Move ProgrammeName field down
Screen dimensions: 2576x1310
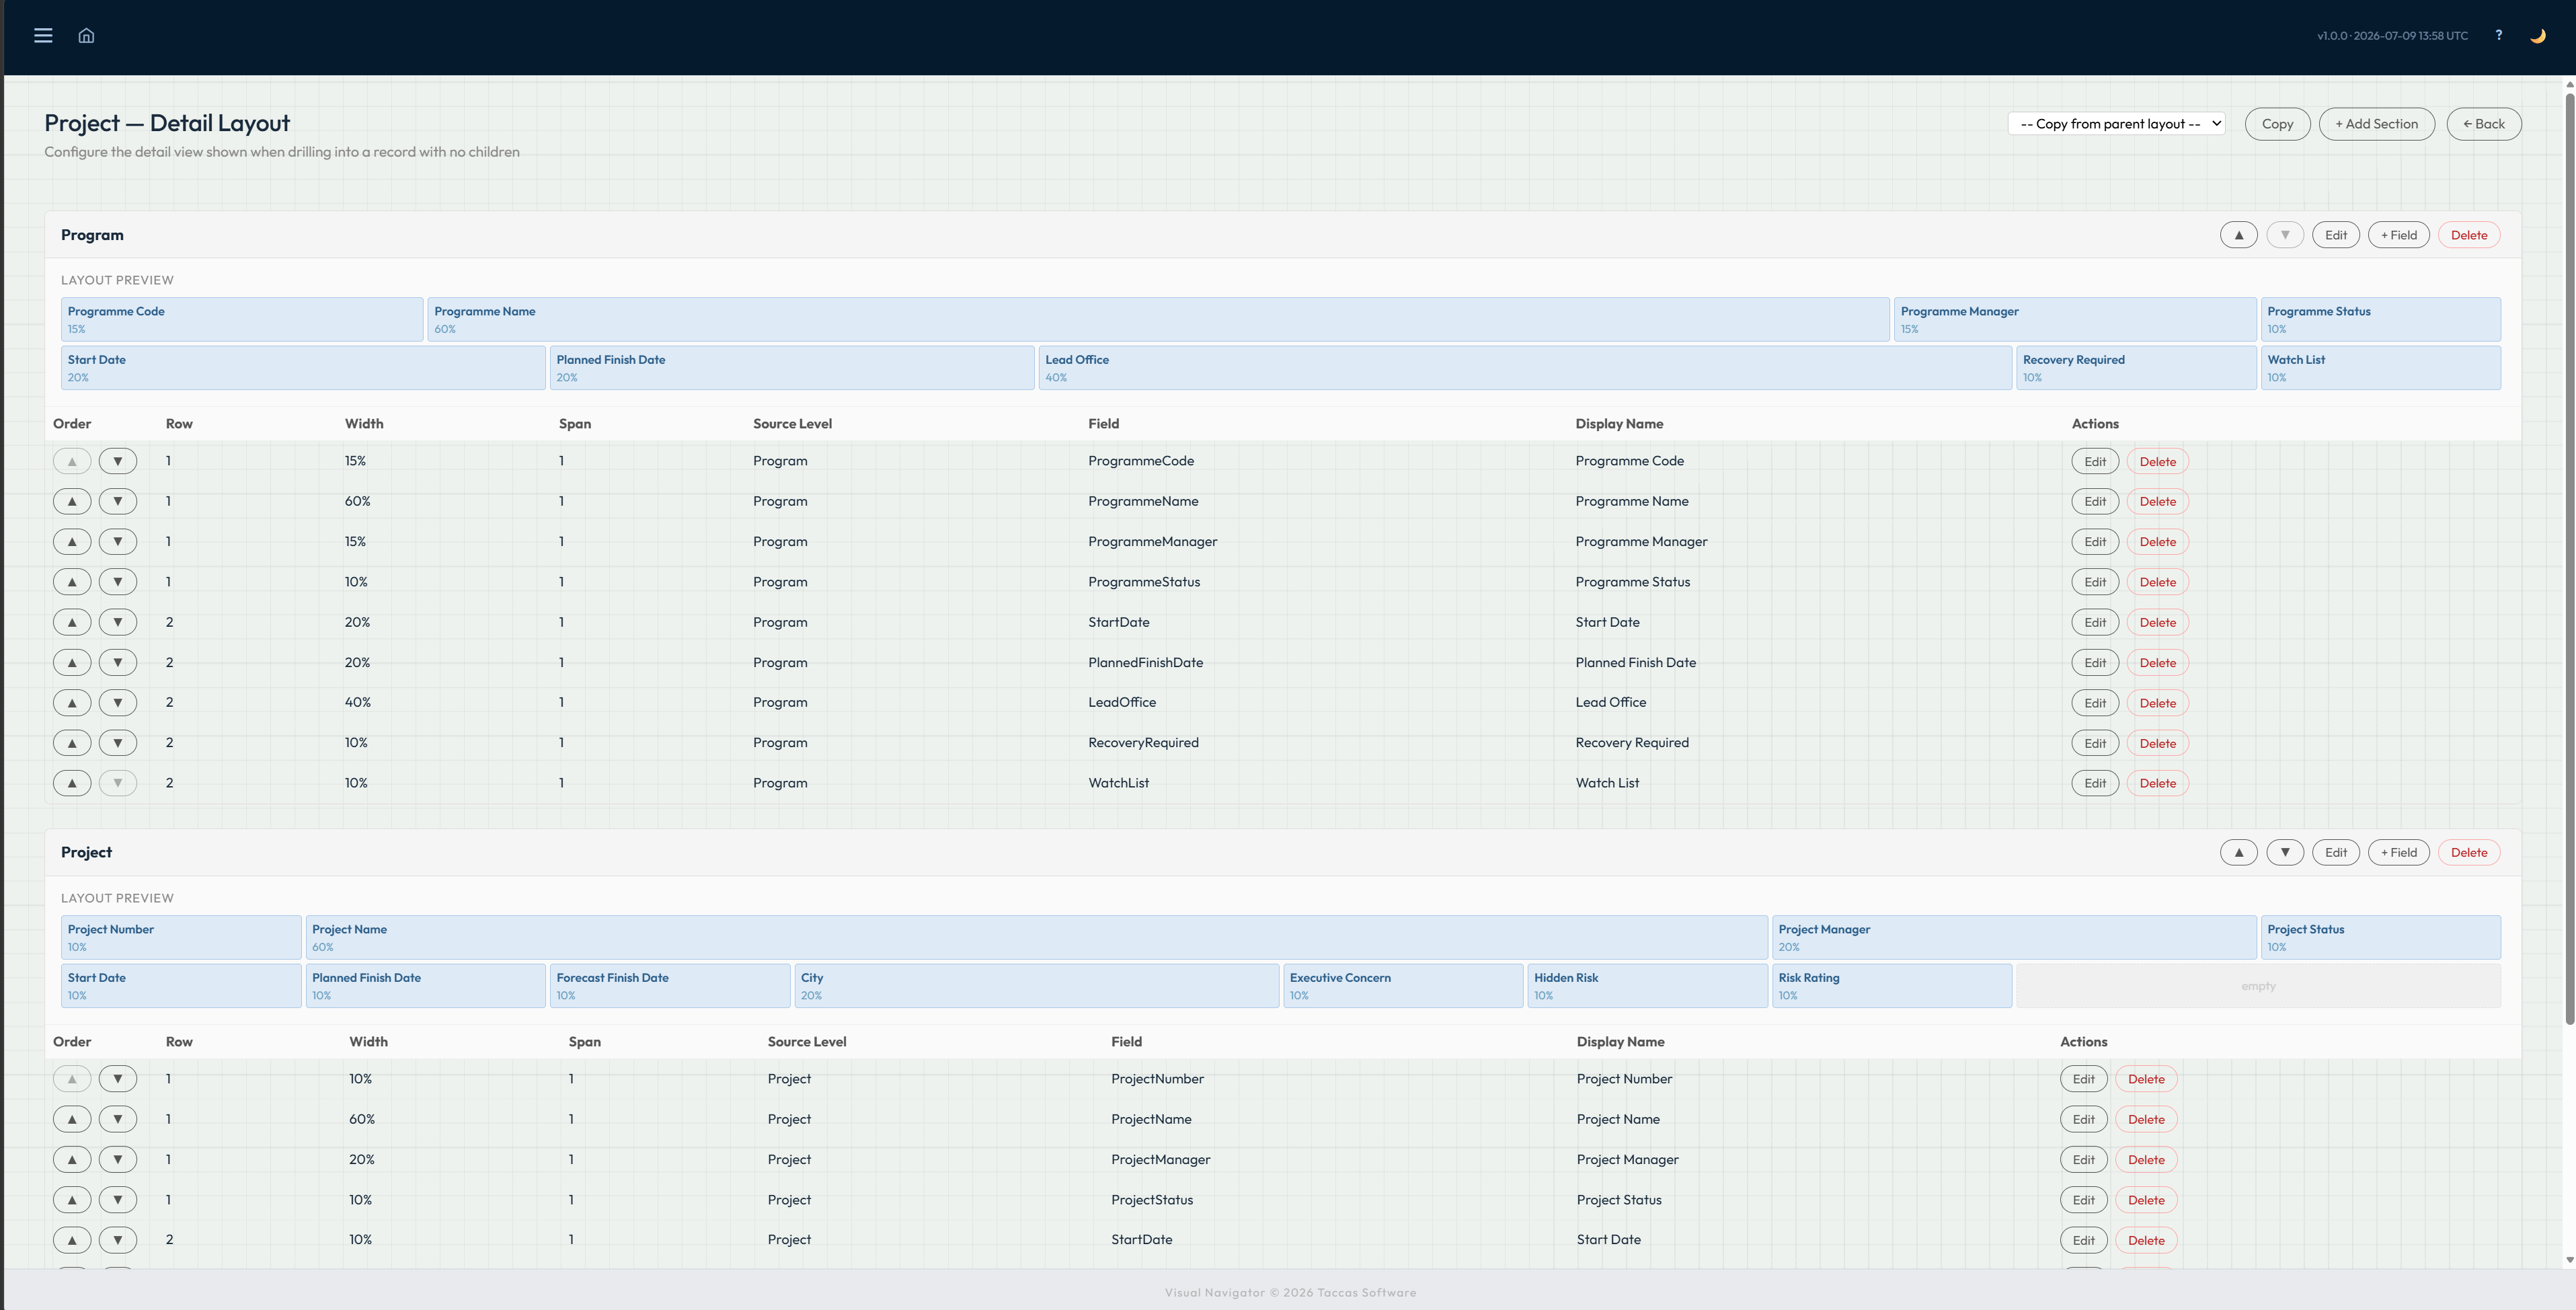118,501
